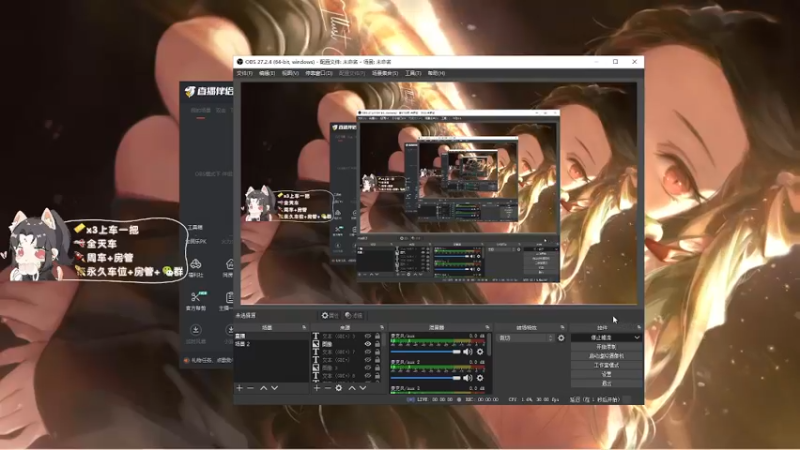Adjust the first 麦克风/Aux volume slider
The width and height of the screenshot is (800, 450).
point(426,352)
